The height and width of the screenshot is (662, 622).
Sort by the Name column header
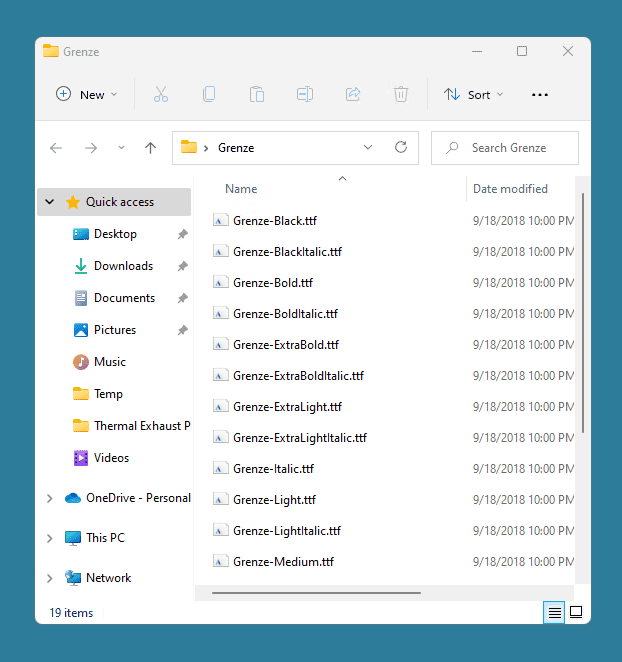(x=241, y=189)
